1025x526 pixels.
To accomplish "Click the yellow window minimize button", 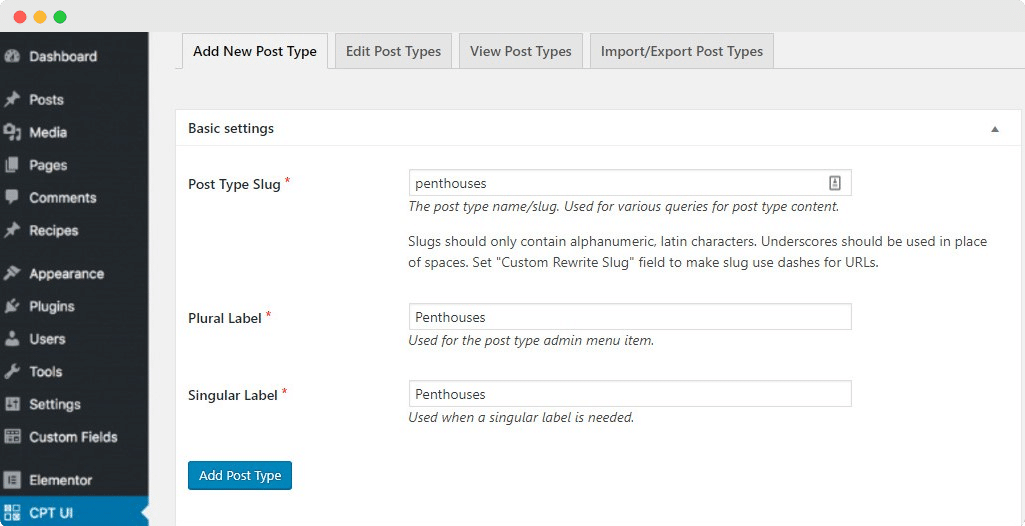I will (x=40, y=17).
